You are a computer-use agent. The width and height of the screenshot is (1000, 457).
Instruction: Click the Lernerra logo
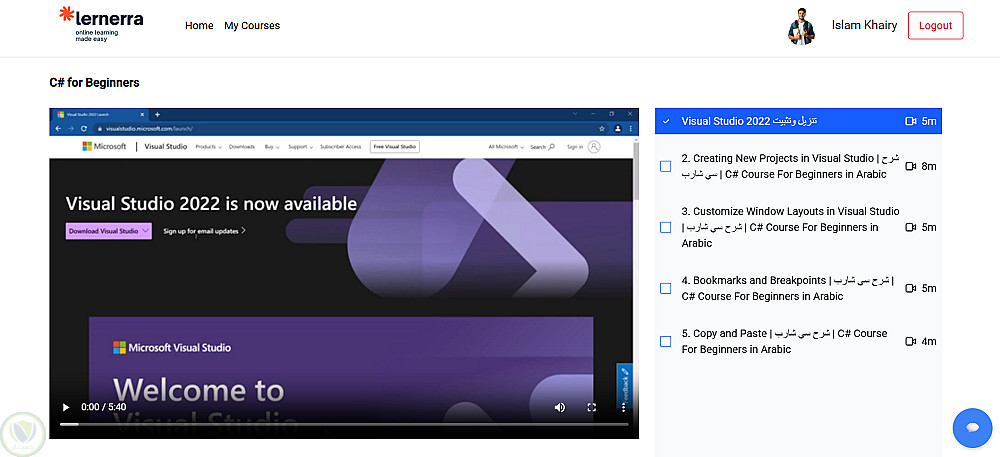click(x=101, y=24)
